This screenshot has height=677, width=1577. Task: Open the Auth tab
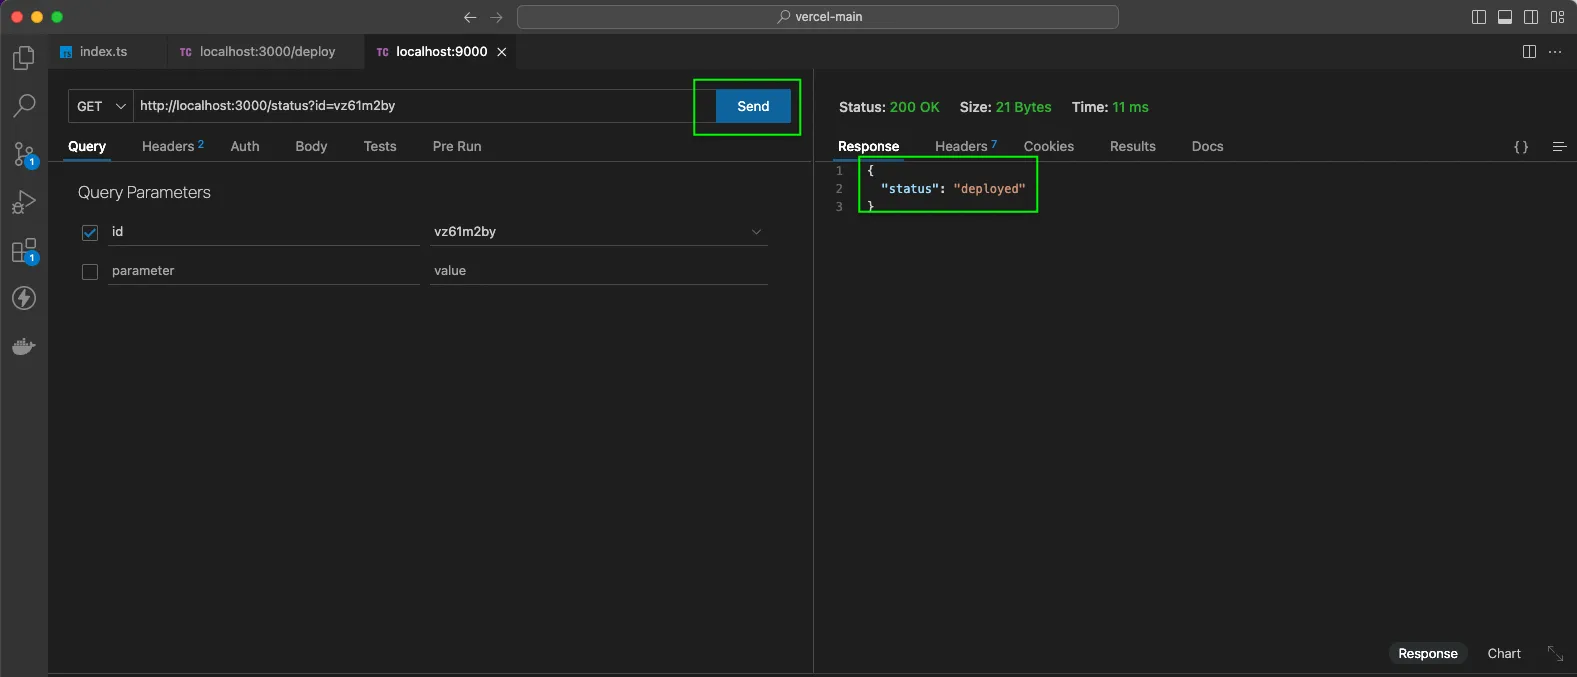(x=245, y=146)
